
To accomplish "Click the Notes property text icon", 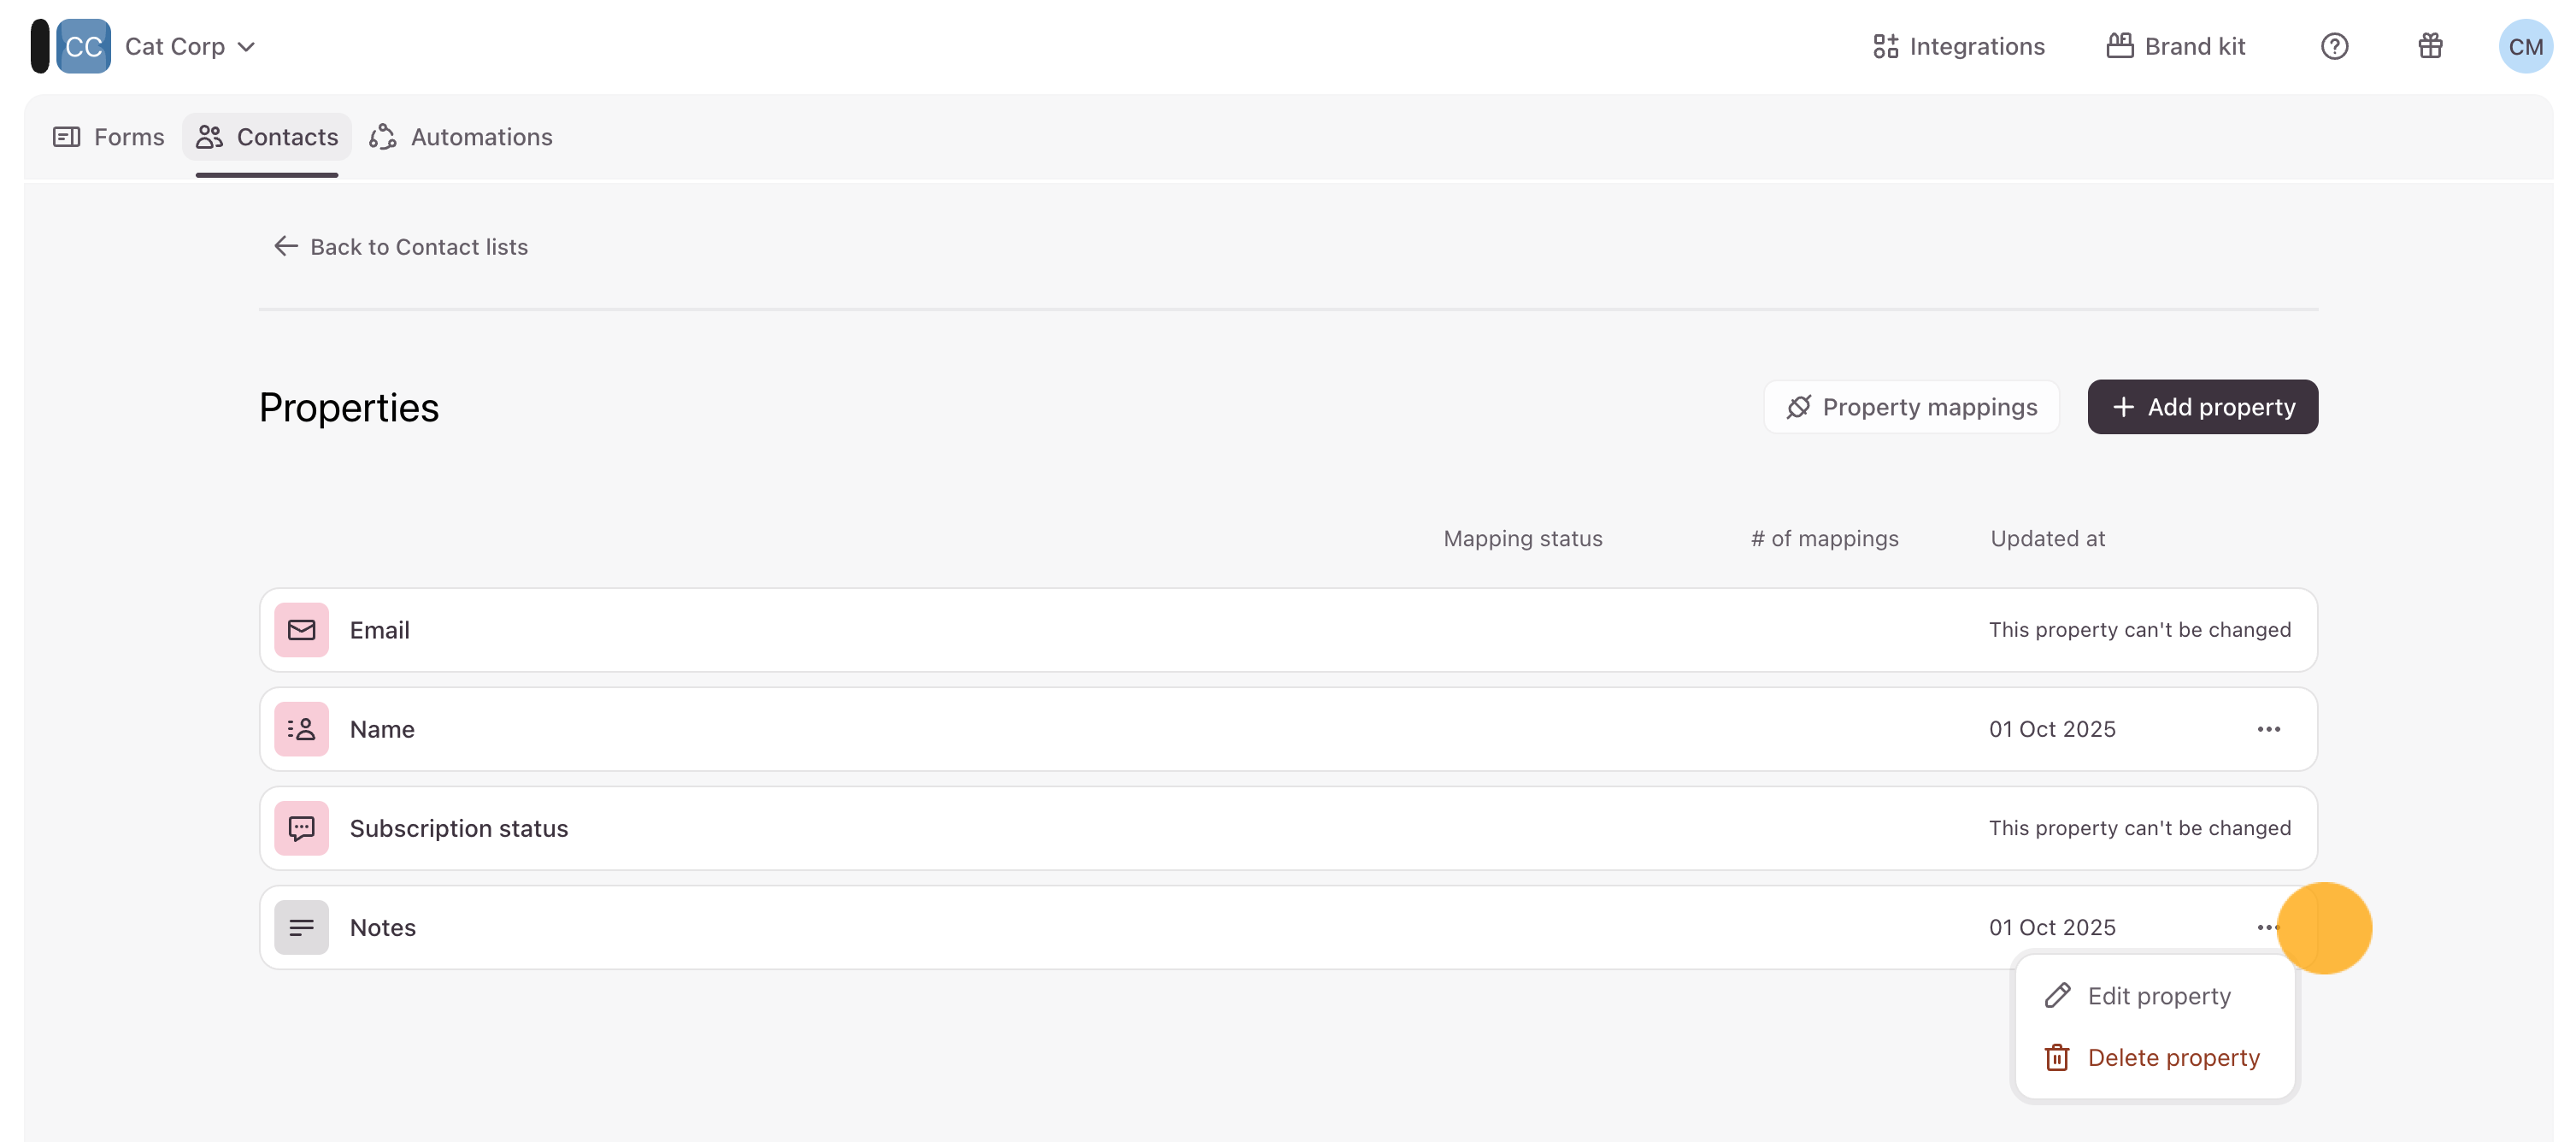I will click(x=301, y=927).
